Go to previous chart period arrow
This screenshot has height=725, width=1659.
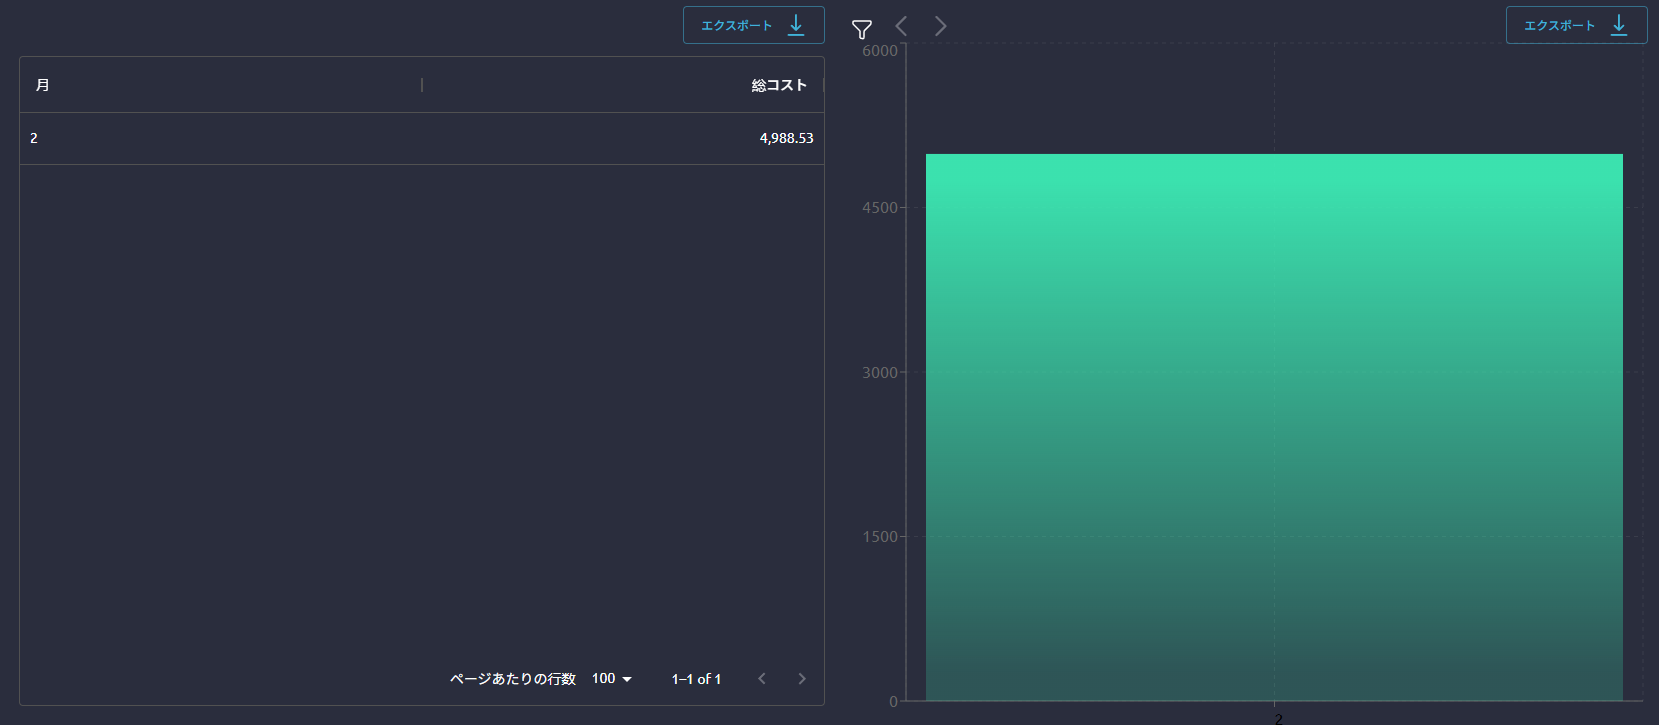[x=901, y=26]
